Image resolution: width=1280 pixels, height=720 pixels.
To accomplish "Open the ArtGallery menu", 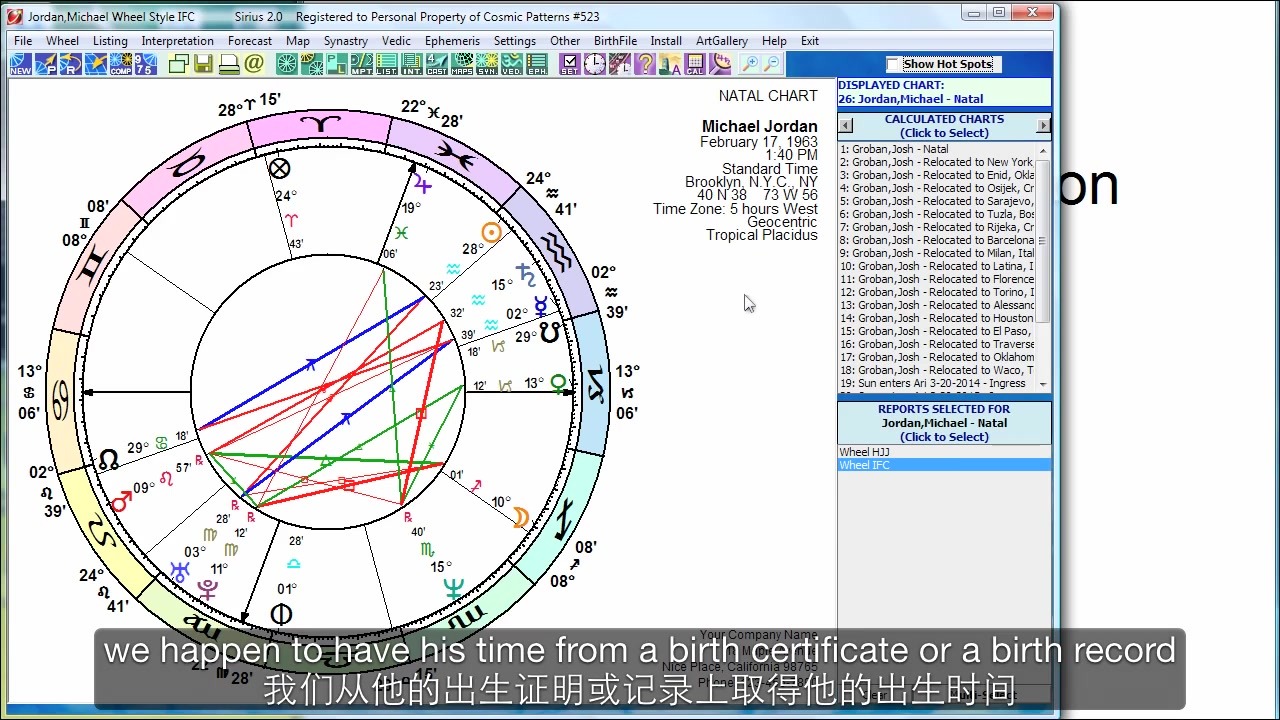I will pos(722,41).
